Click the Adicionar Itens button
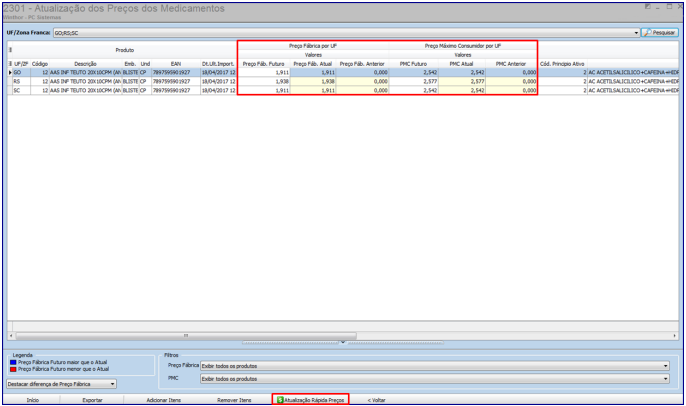 pyautogui.click(x=163, y=400)
